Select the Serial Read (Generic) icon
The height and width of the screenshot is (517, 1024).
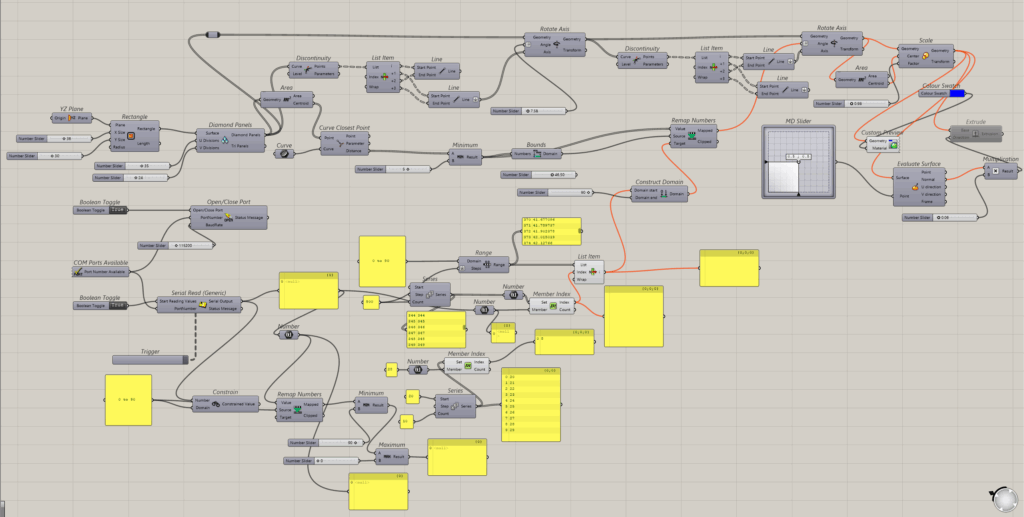pos(199,304)
